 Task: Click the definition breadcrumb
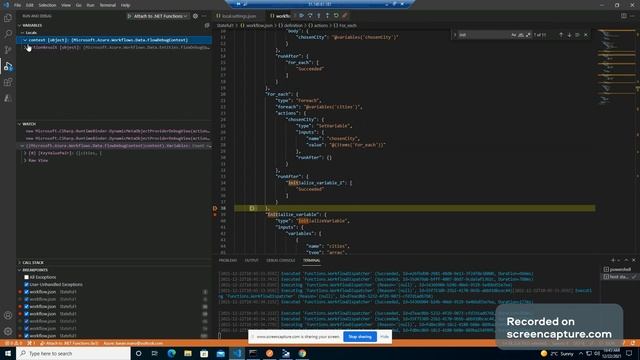[291, 25]
